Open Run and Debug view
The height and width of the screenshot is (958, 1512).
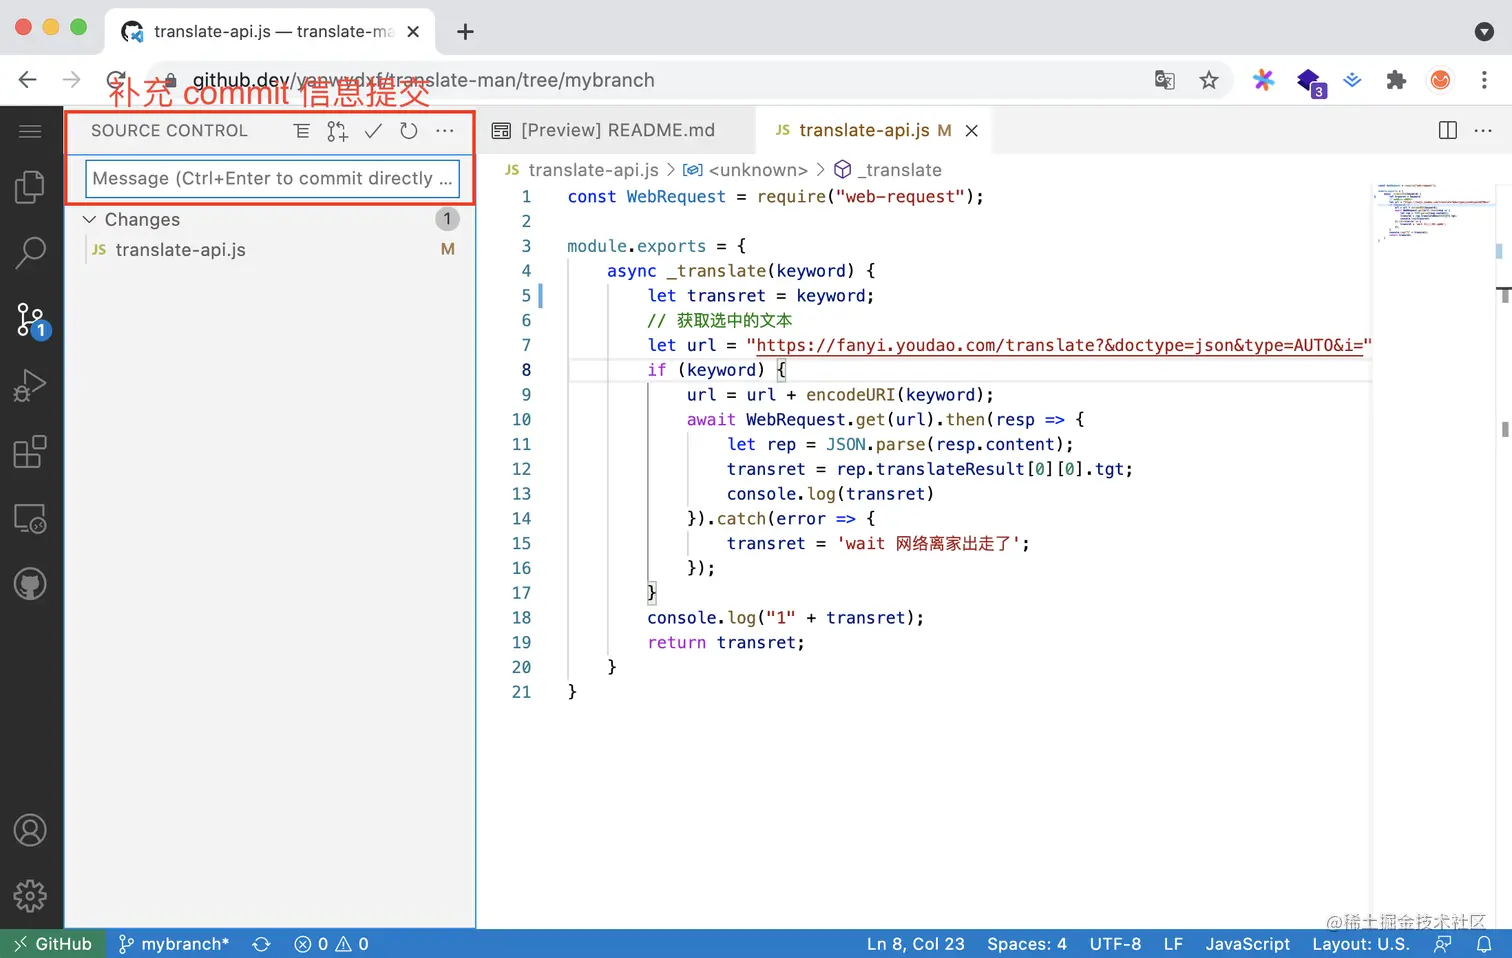click(30, 386)
